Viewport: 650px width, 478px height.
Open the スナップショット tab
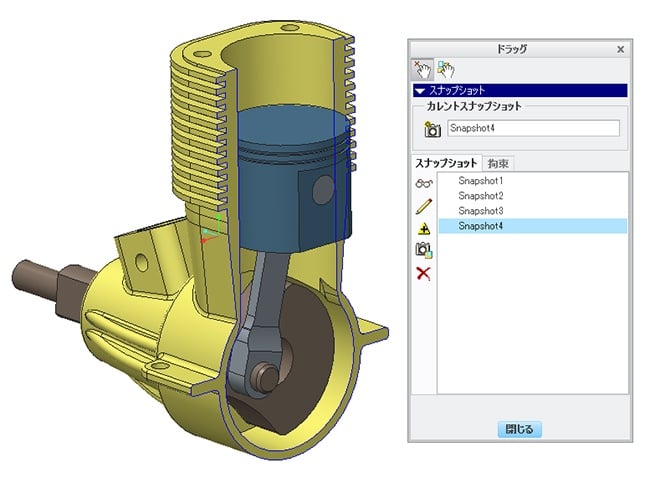click(x=446, y=163)
